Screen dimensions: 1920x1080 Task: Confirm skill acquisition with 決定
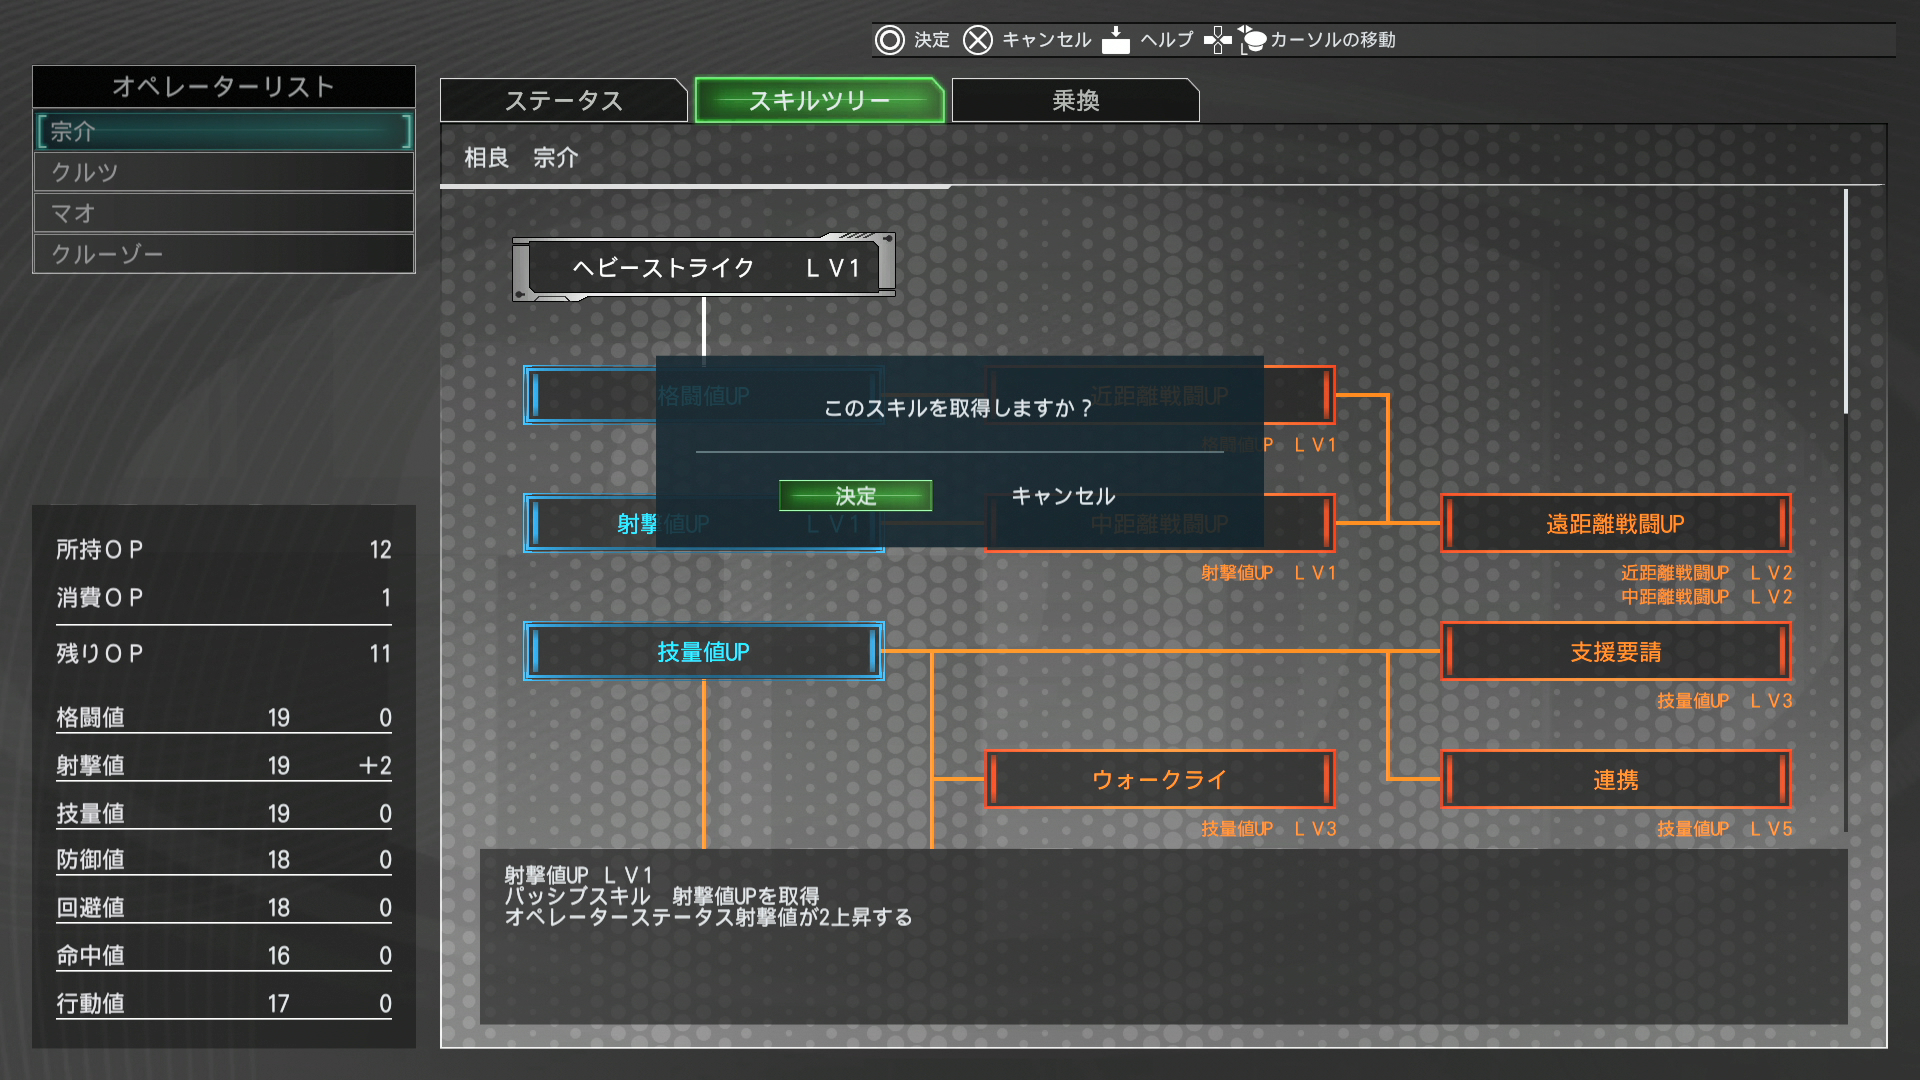pyautogui.click(x=855, y=496)
